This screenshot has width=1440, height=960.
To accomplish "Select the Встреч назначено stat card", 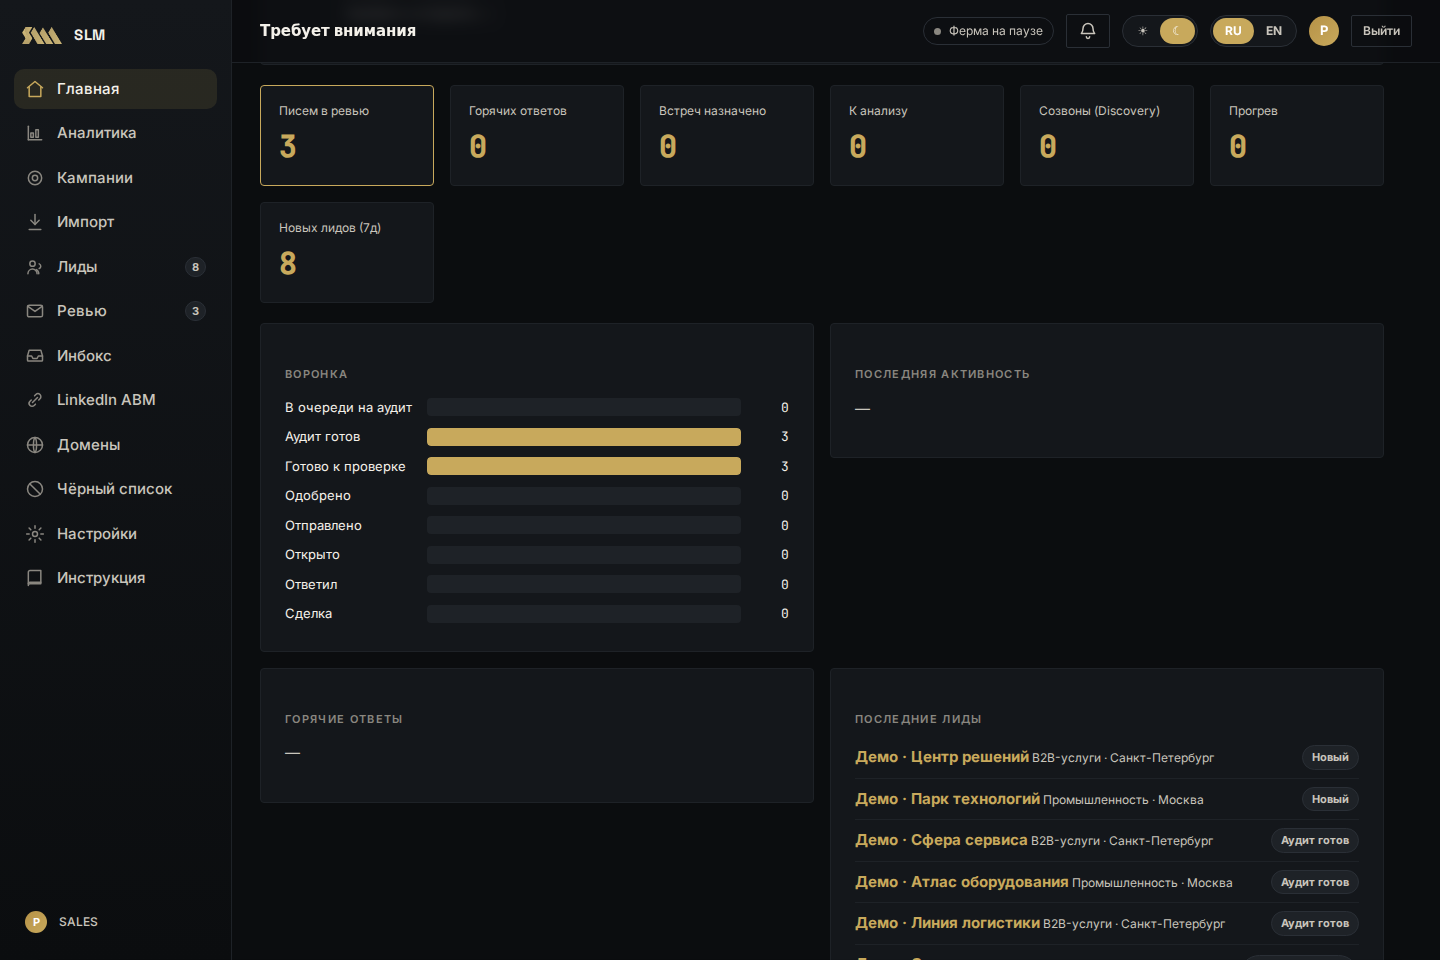I will [727, 135].
